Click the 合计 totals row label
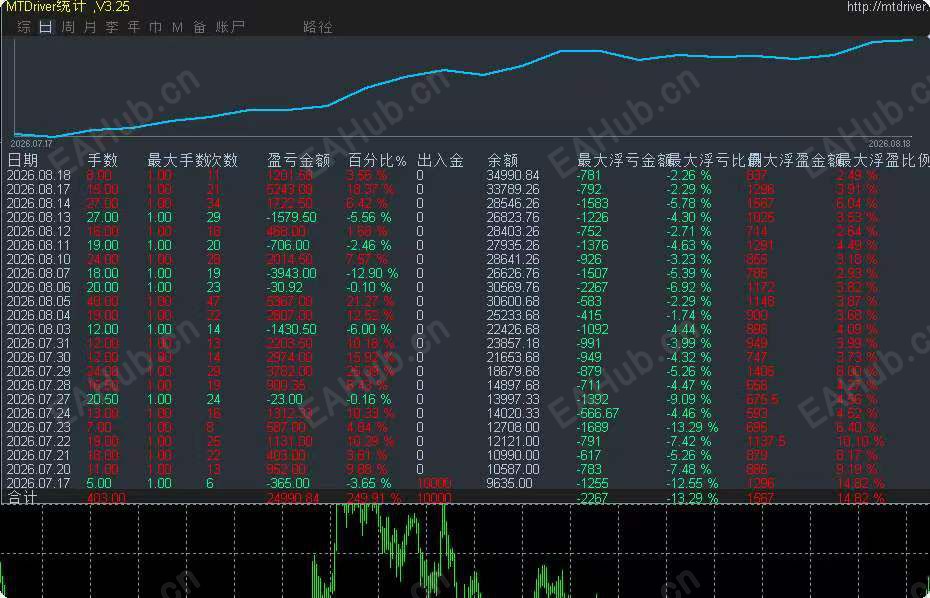This screenshot has width=930, height=598. pyautogui.click(x=23, y=498)
